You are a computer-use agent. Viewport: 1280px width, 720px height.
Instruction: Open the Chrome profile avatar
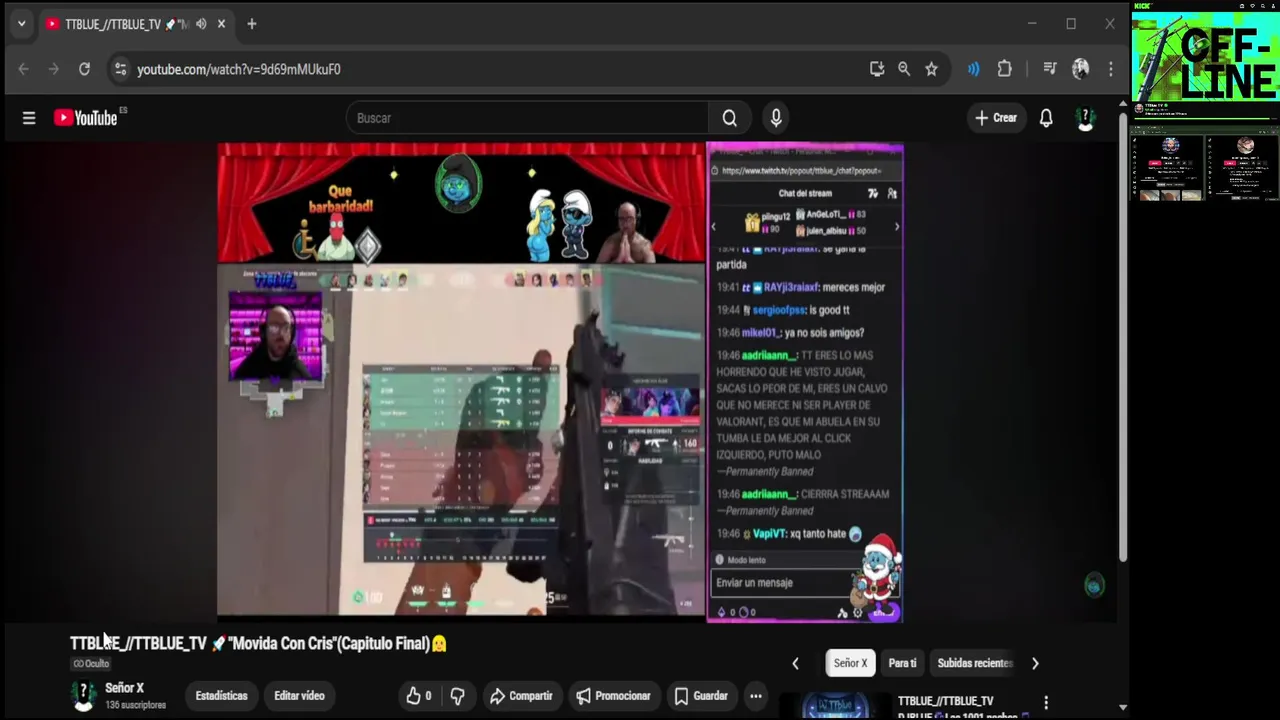click(x=1080, y=69)
